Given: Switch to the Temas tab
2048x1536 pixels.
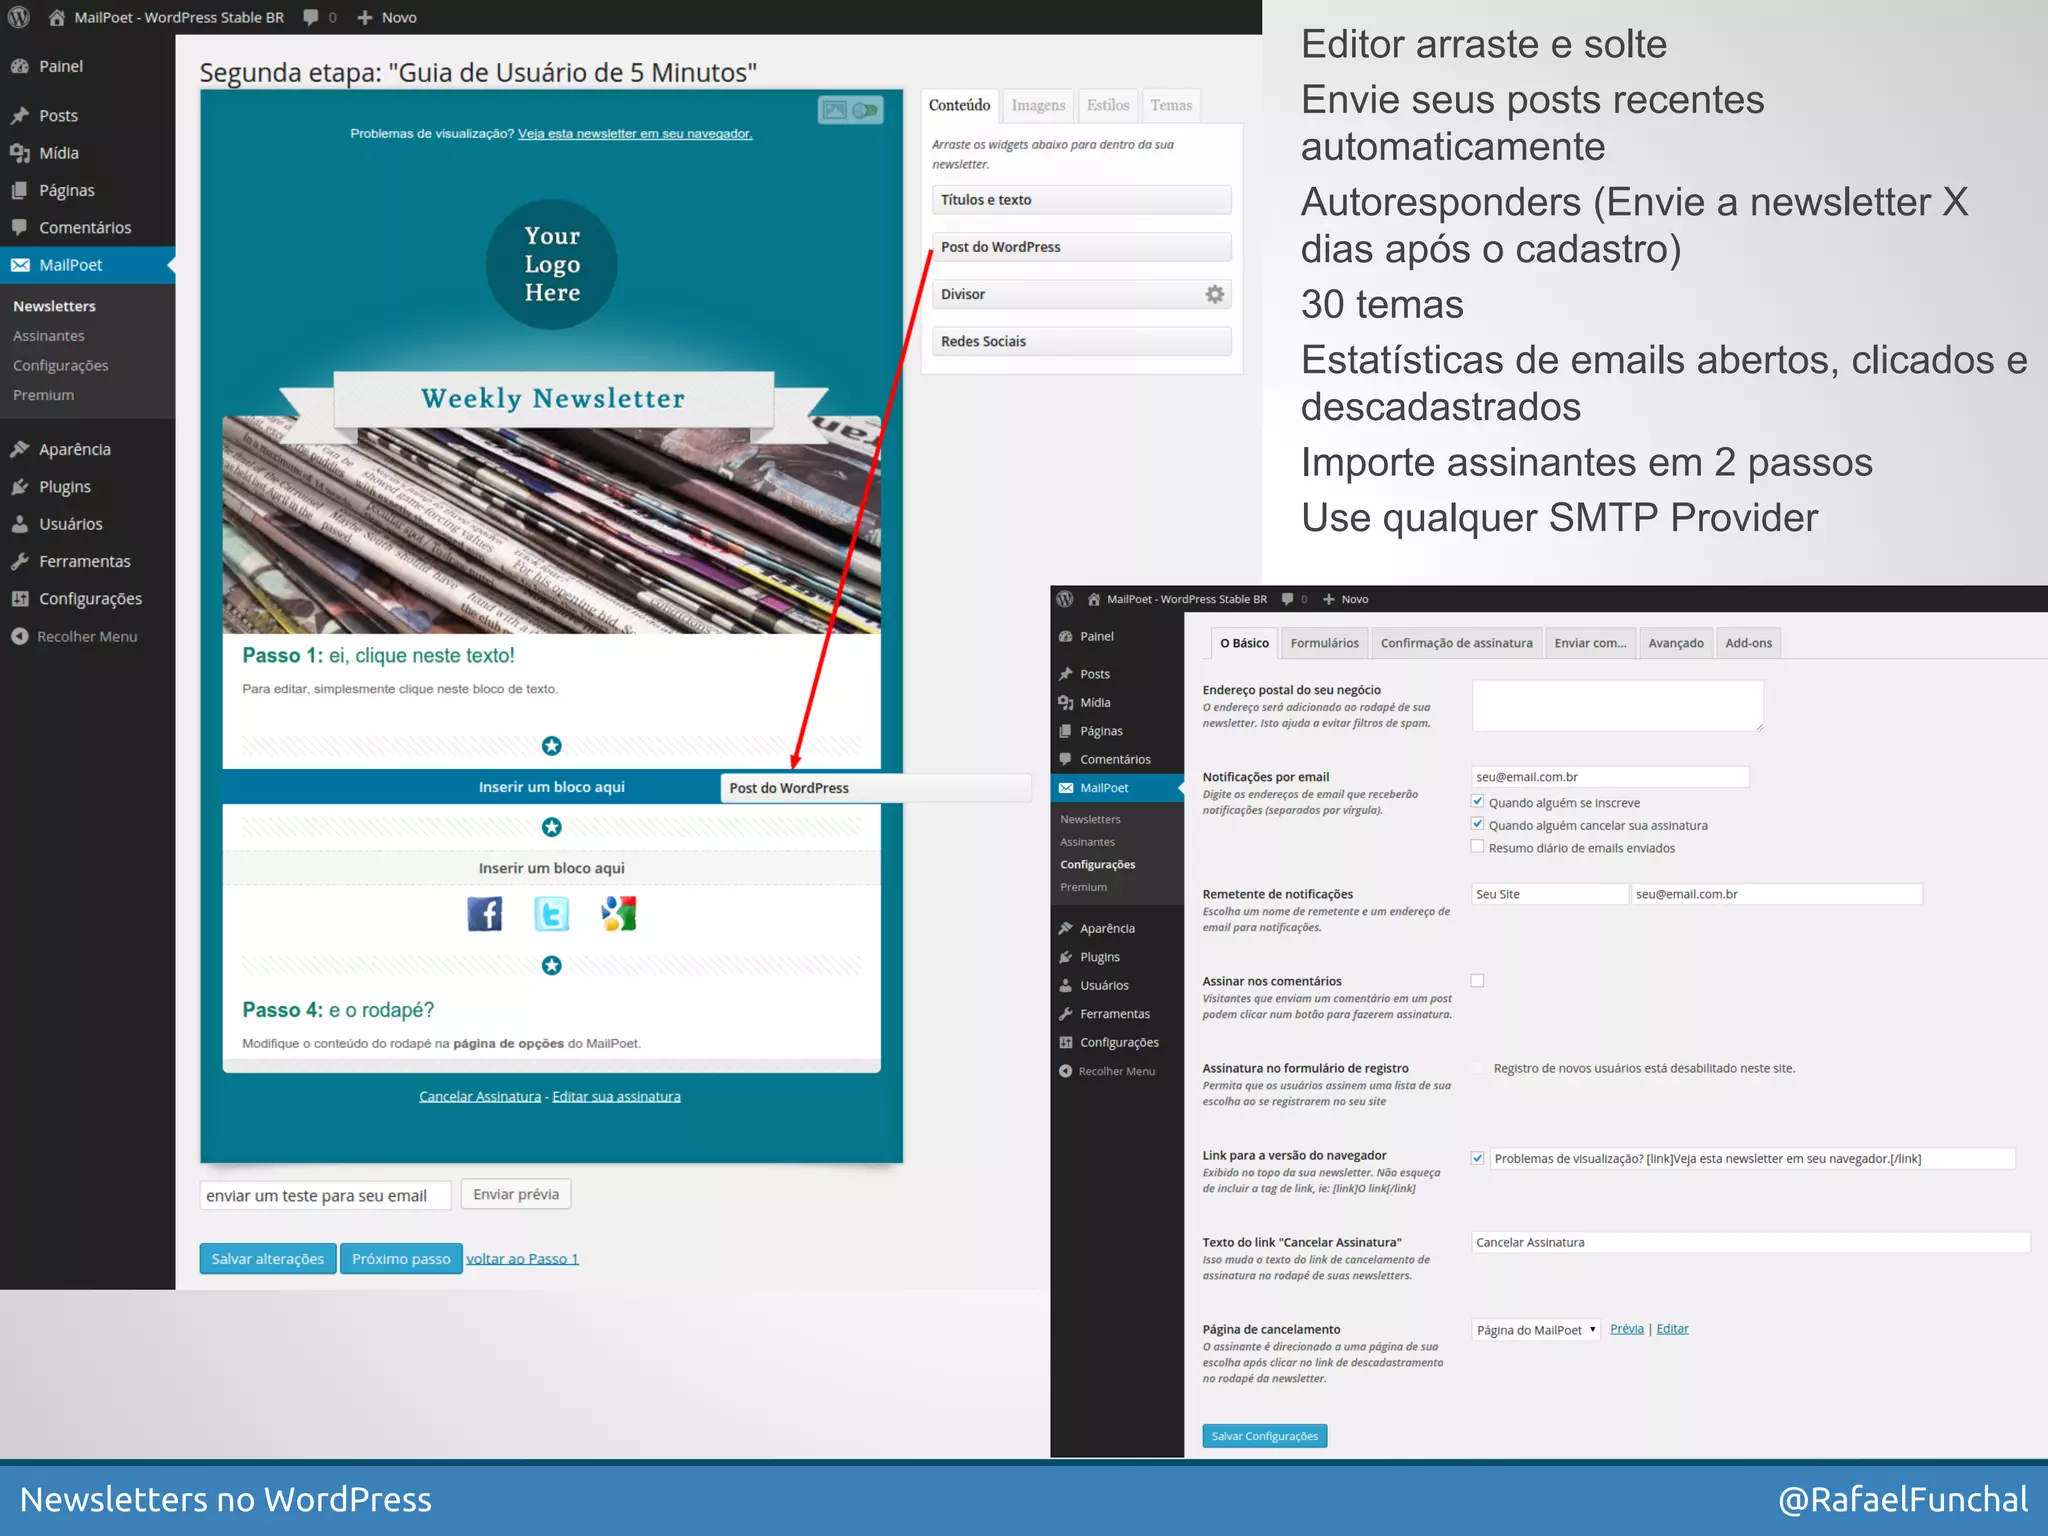Looking at the screenshot, I should click(1171, 105).
